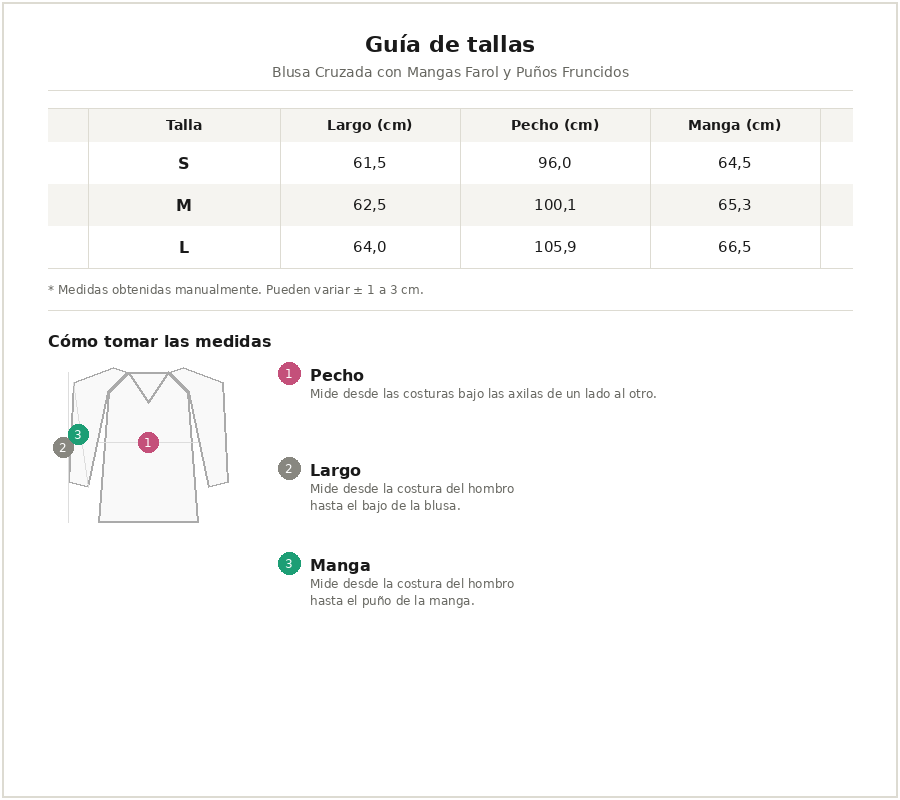Select size M row label

[184, 205]
